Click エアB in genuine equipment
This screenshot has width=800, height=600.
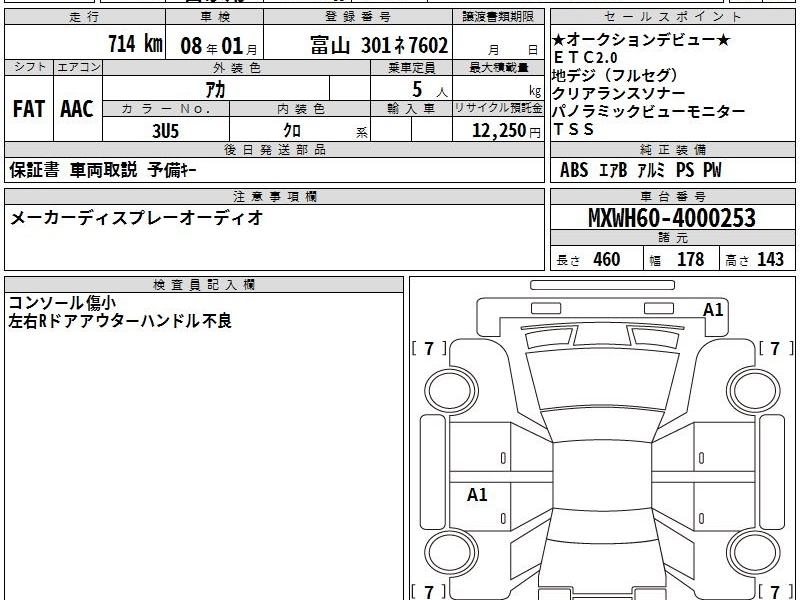pyautogui.click(x=613, y=170)
